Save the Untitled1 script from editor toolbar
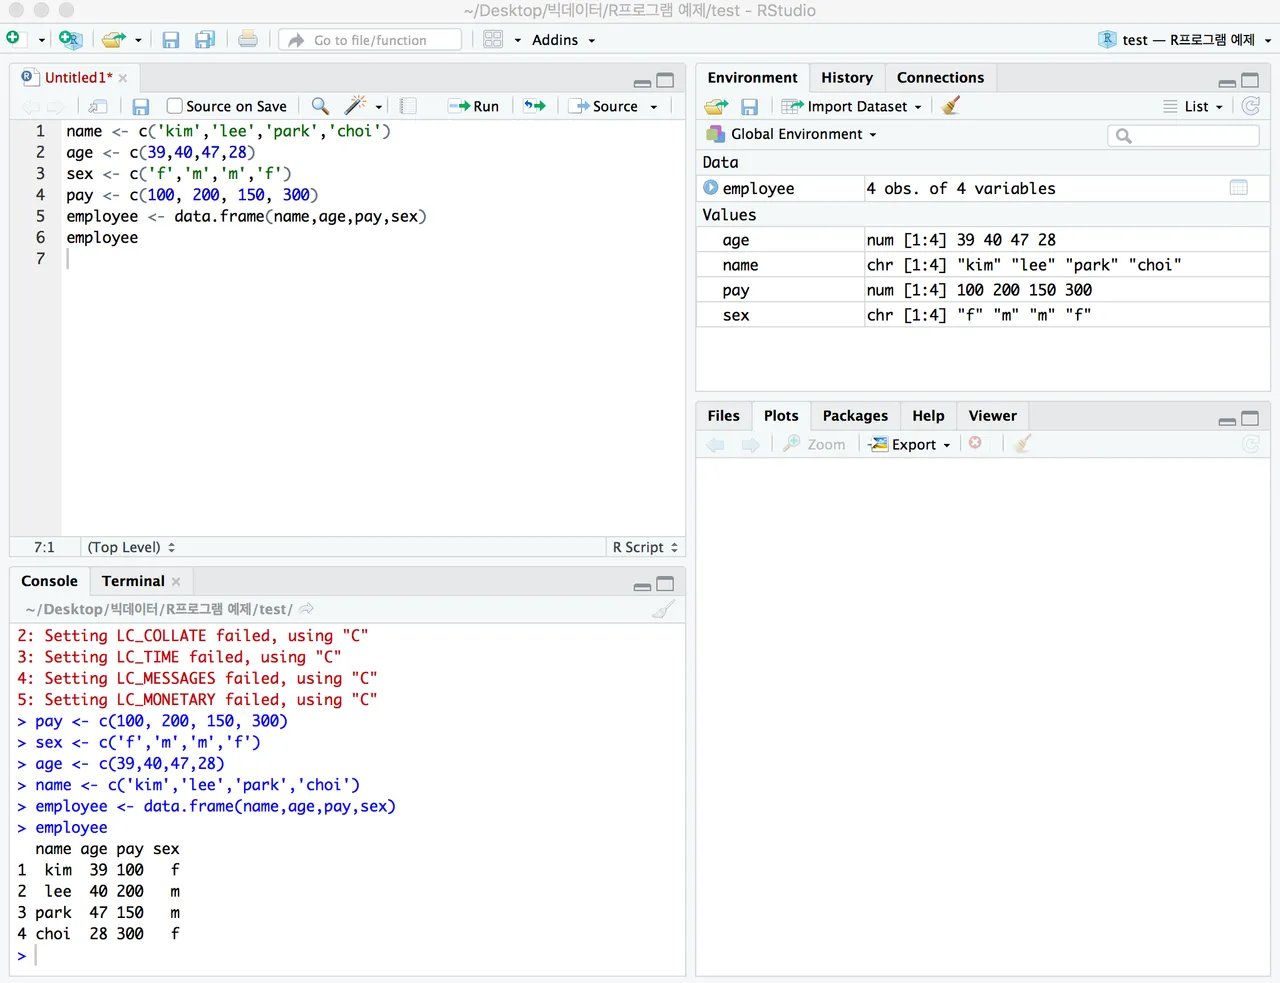1280x983 pixels. (x=141, y=106)
